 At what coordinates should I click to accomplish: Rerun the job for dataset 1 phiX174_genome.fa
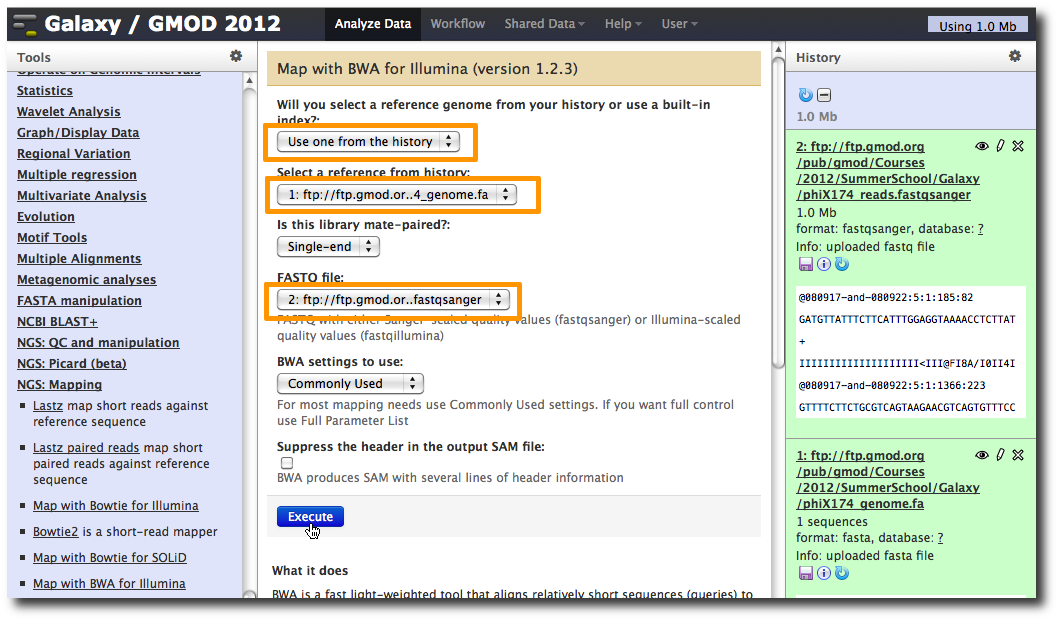pyautogui.click(x=842, y=573)
